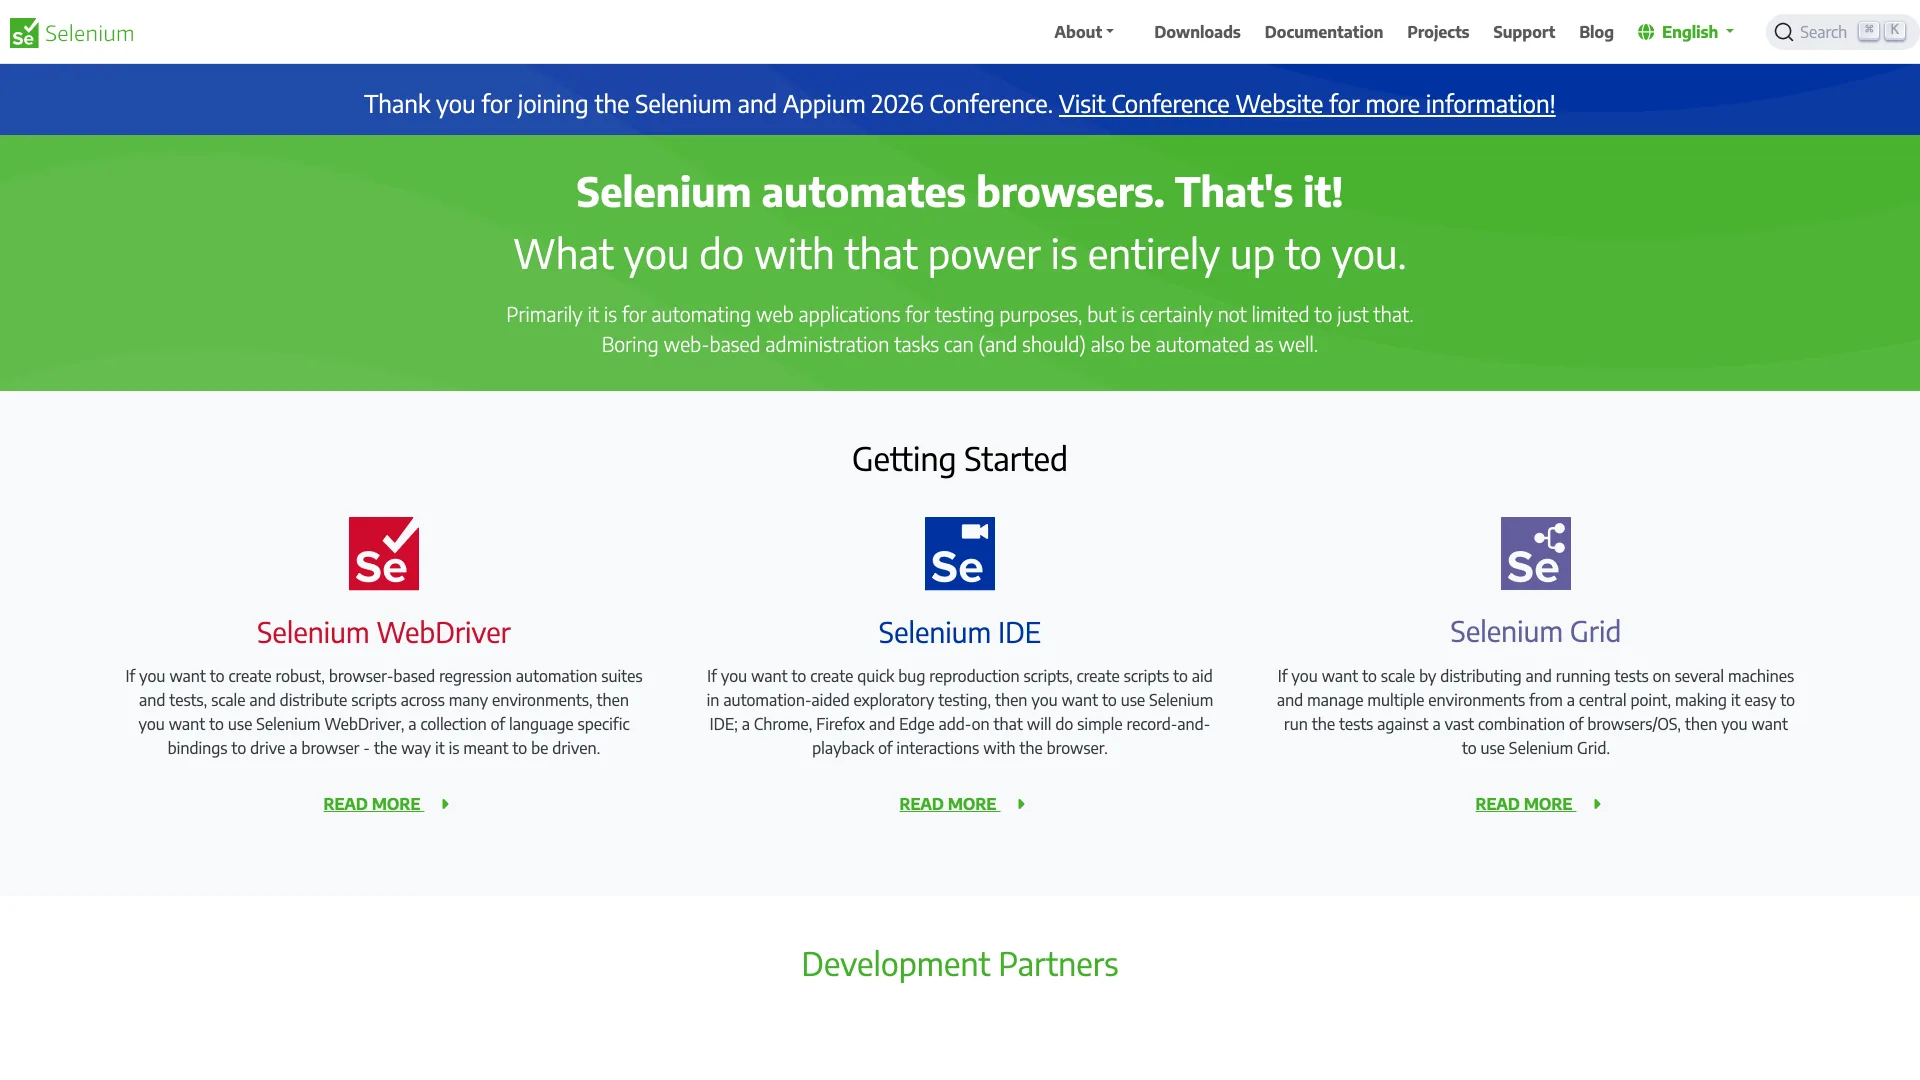Open the Downloads page
The image size is (1920, 1080).
pos(1197,32)
